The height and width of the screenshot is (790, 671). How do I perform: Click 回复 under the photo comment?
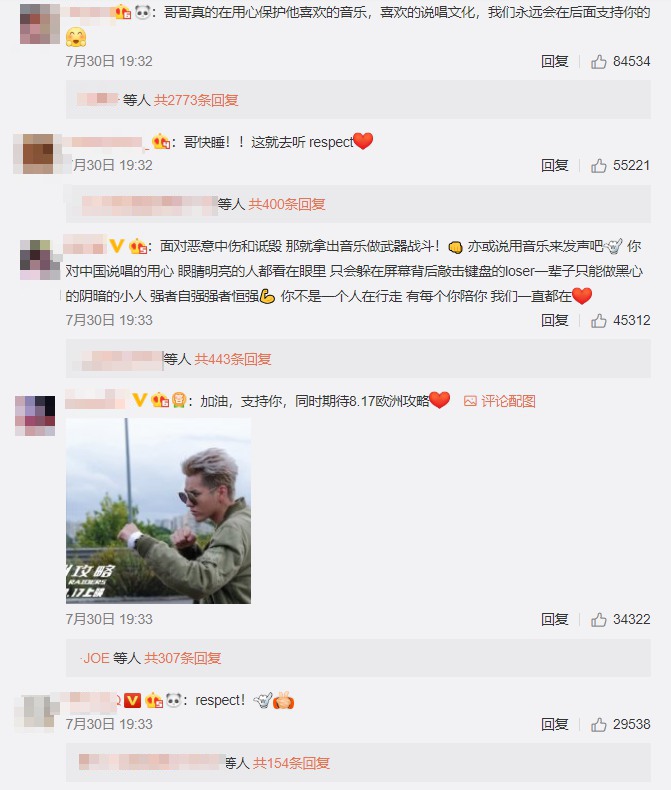pos(554,619)
